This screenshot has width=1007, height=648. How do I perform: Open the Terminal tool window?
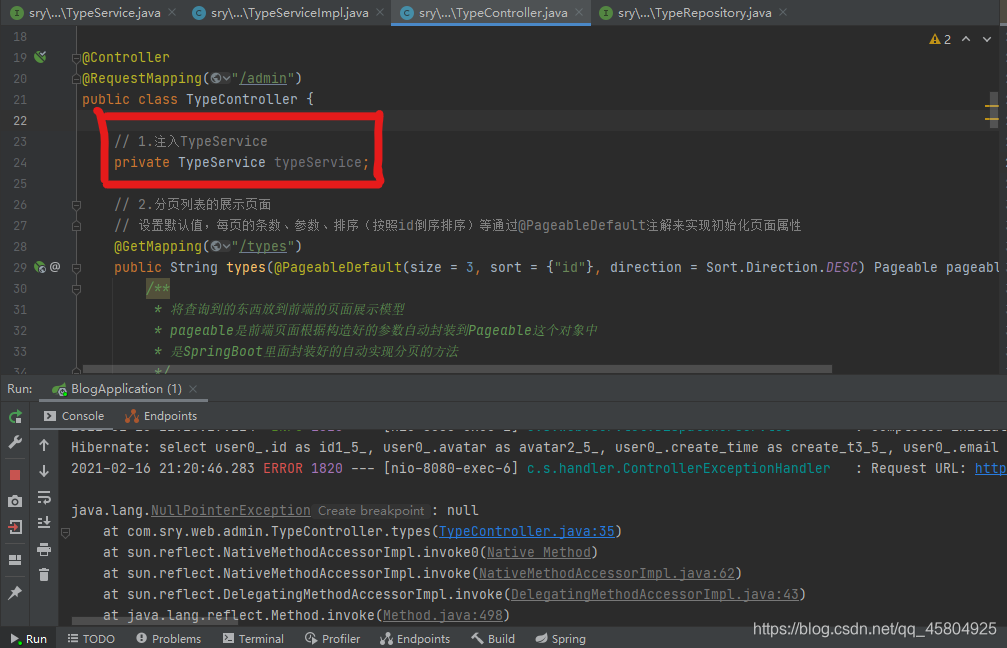253,639
